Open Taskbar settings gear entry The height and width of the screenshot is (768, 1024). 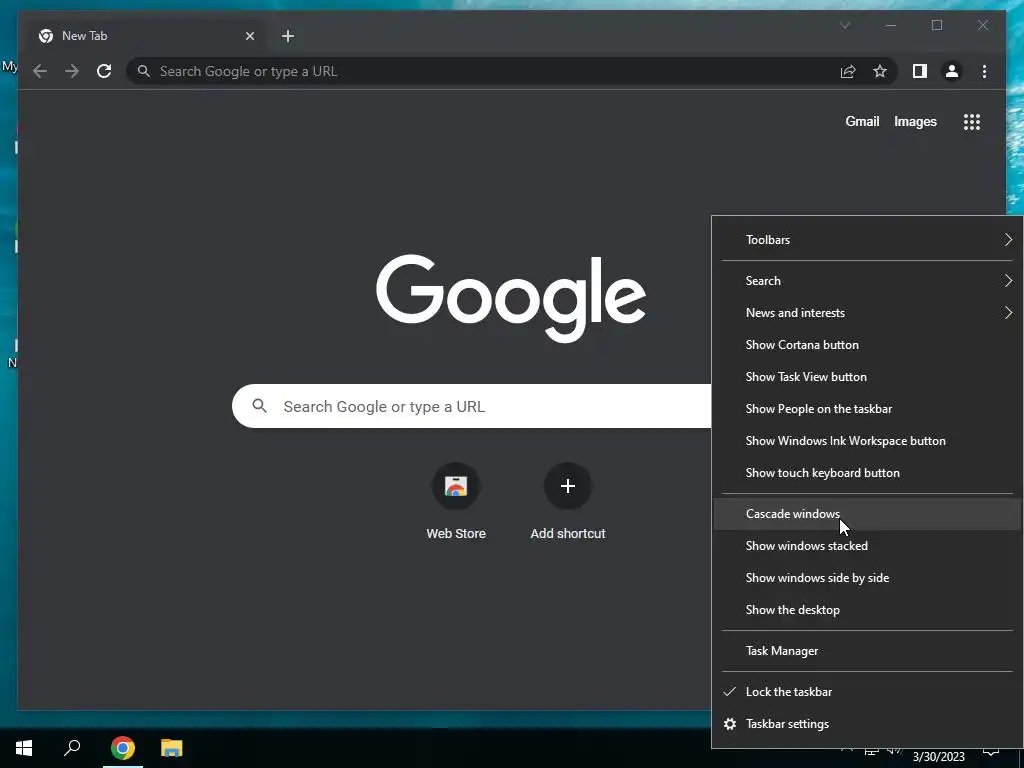click(x=867, y=724)
